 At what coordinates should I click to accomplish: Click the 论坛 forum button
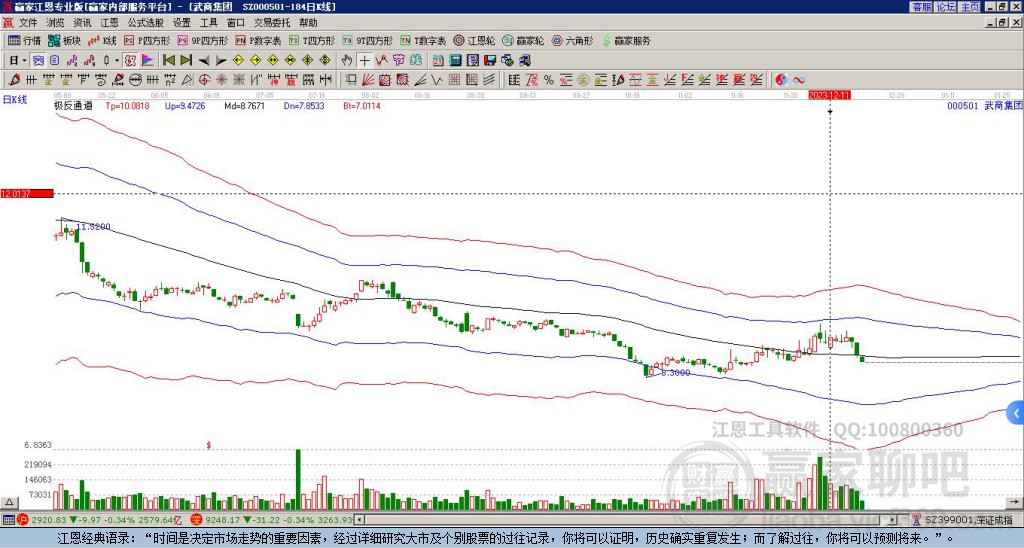[x=945, y=7]
